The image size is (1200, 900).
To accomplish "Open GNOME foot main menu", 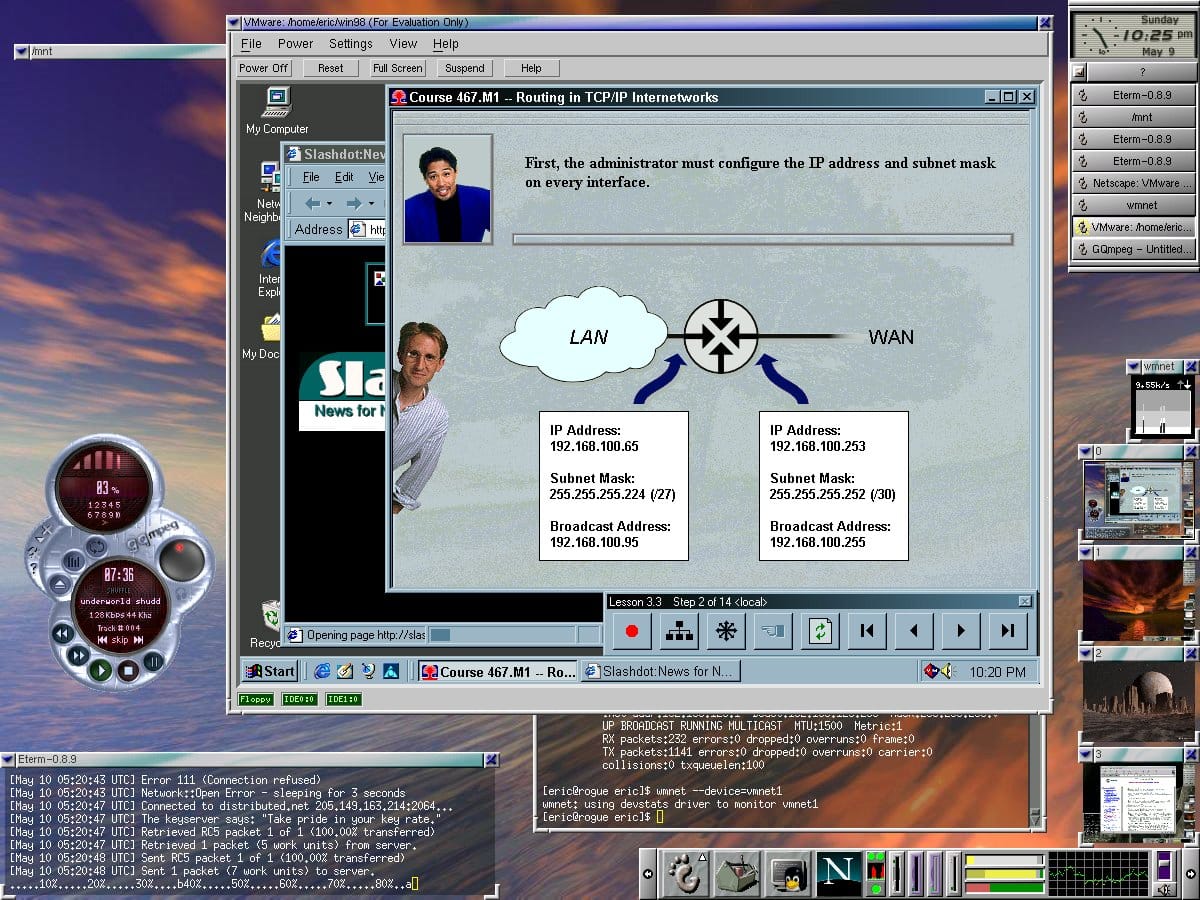I will click(x=685, y=875).
